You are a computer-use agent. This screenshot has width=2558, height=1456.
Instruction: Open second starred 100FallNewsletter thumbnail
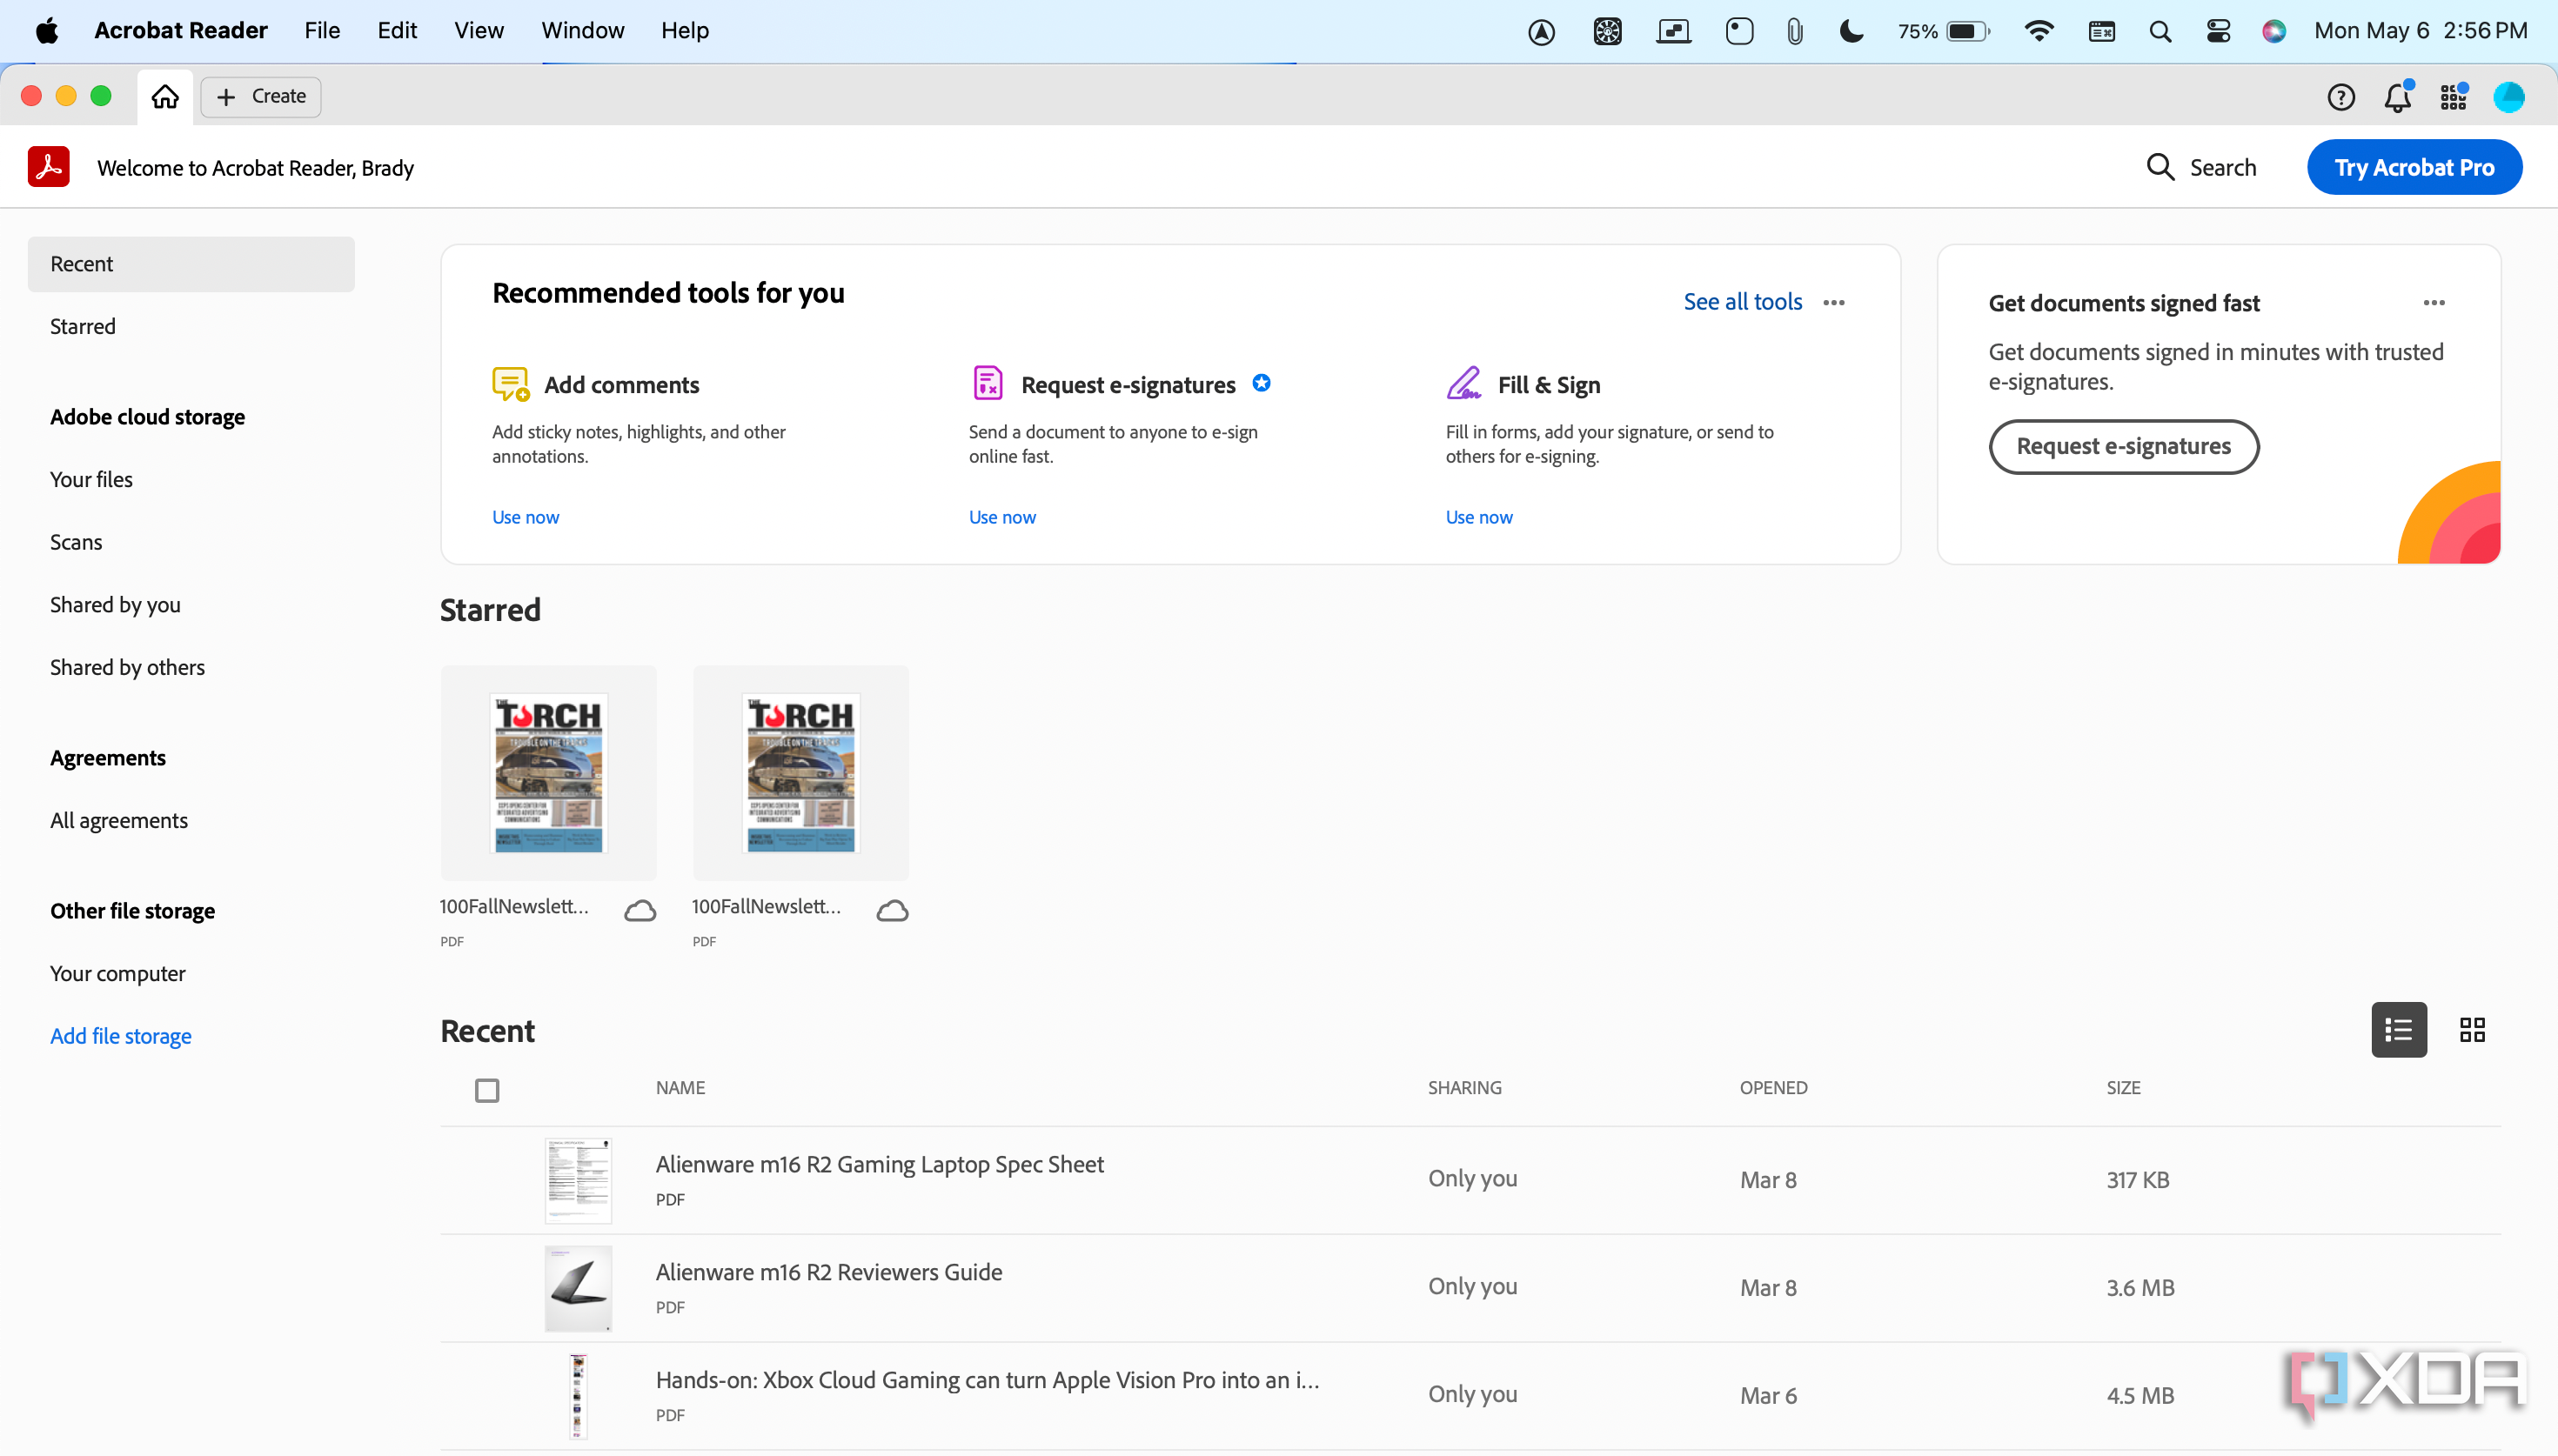tap(801, 773)
